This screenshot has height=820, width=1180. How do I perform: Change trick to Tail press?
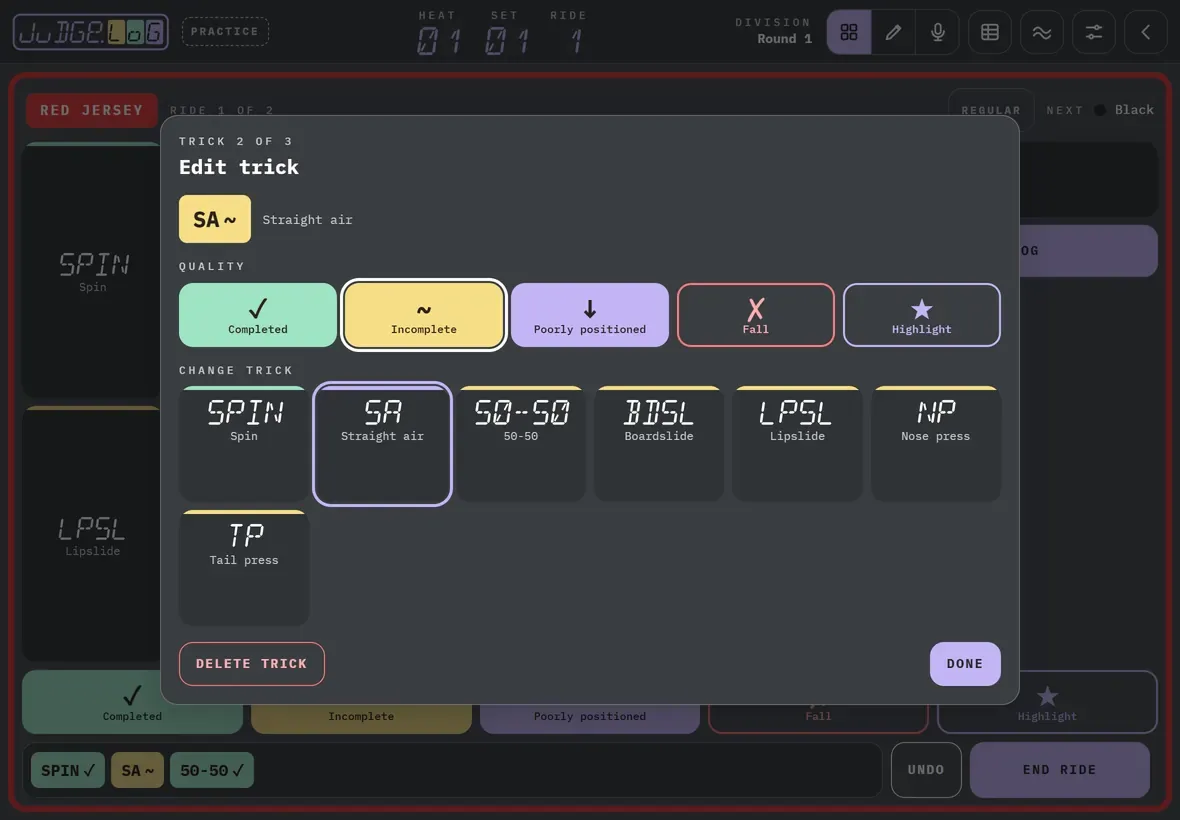pyautogui.click(x=244, y=568)
